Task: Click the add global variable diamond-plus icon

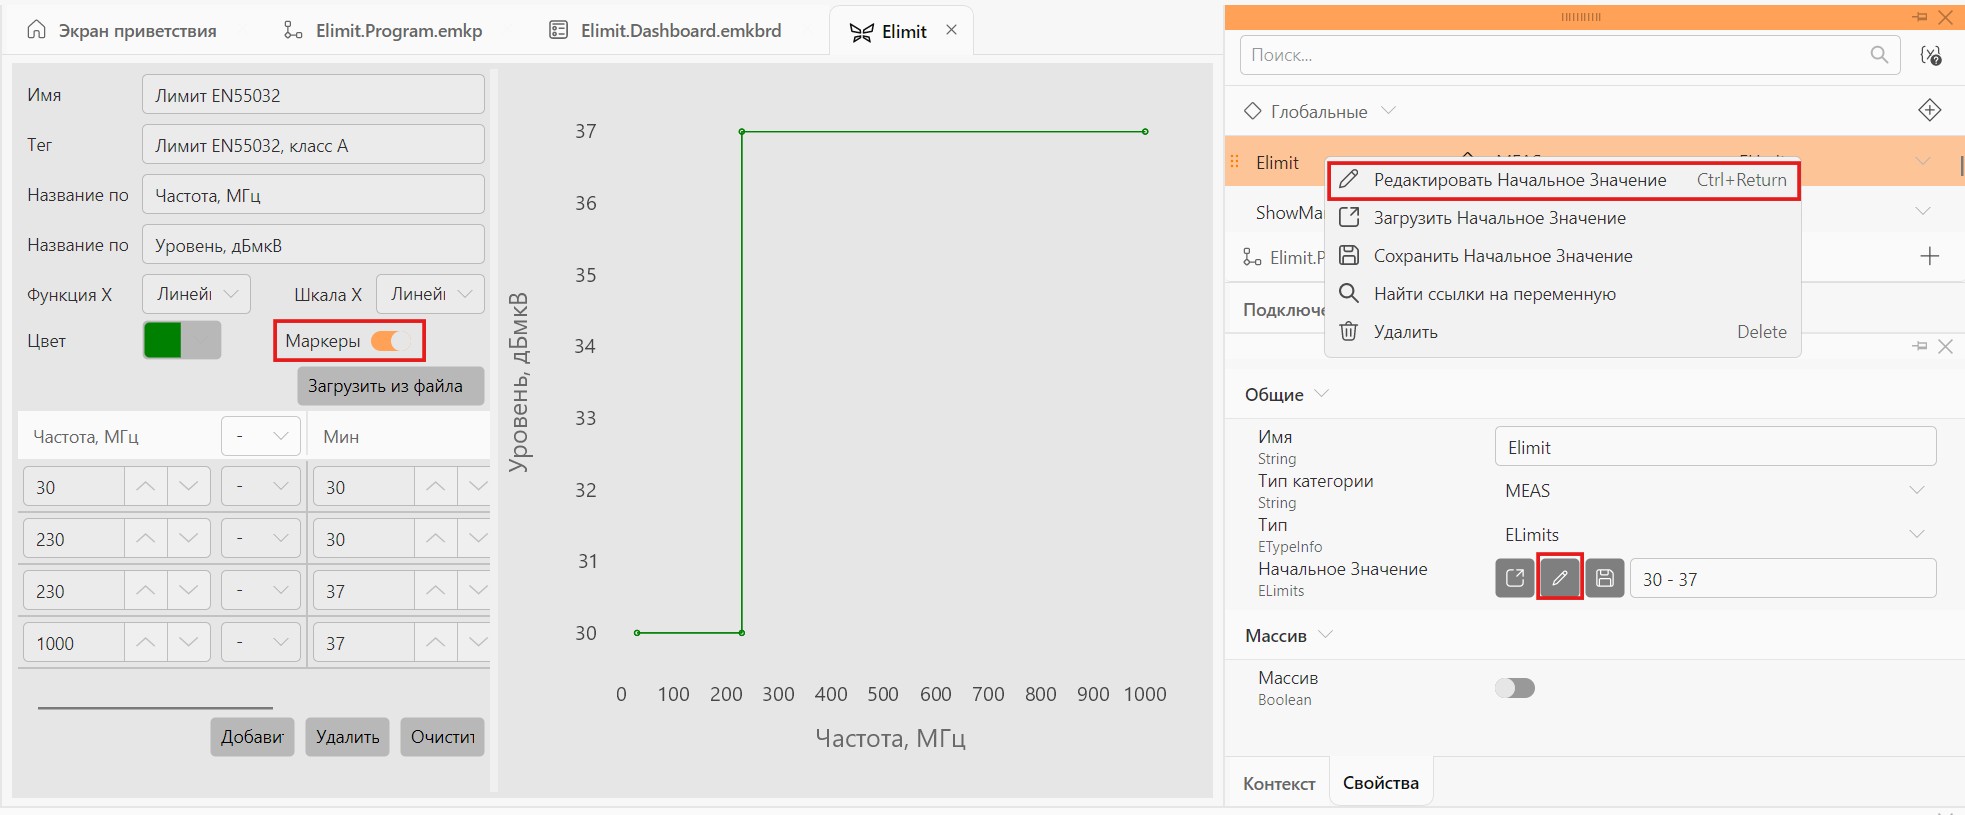Action: (x=1930, y=110)
